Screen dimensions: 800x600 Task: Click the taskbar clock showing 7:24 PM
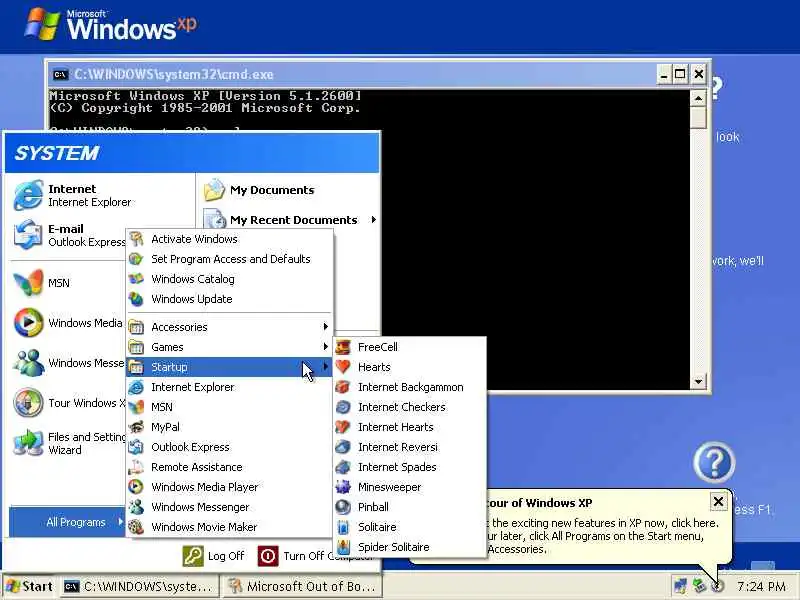(761, 587)
